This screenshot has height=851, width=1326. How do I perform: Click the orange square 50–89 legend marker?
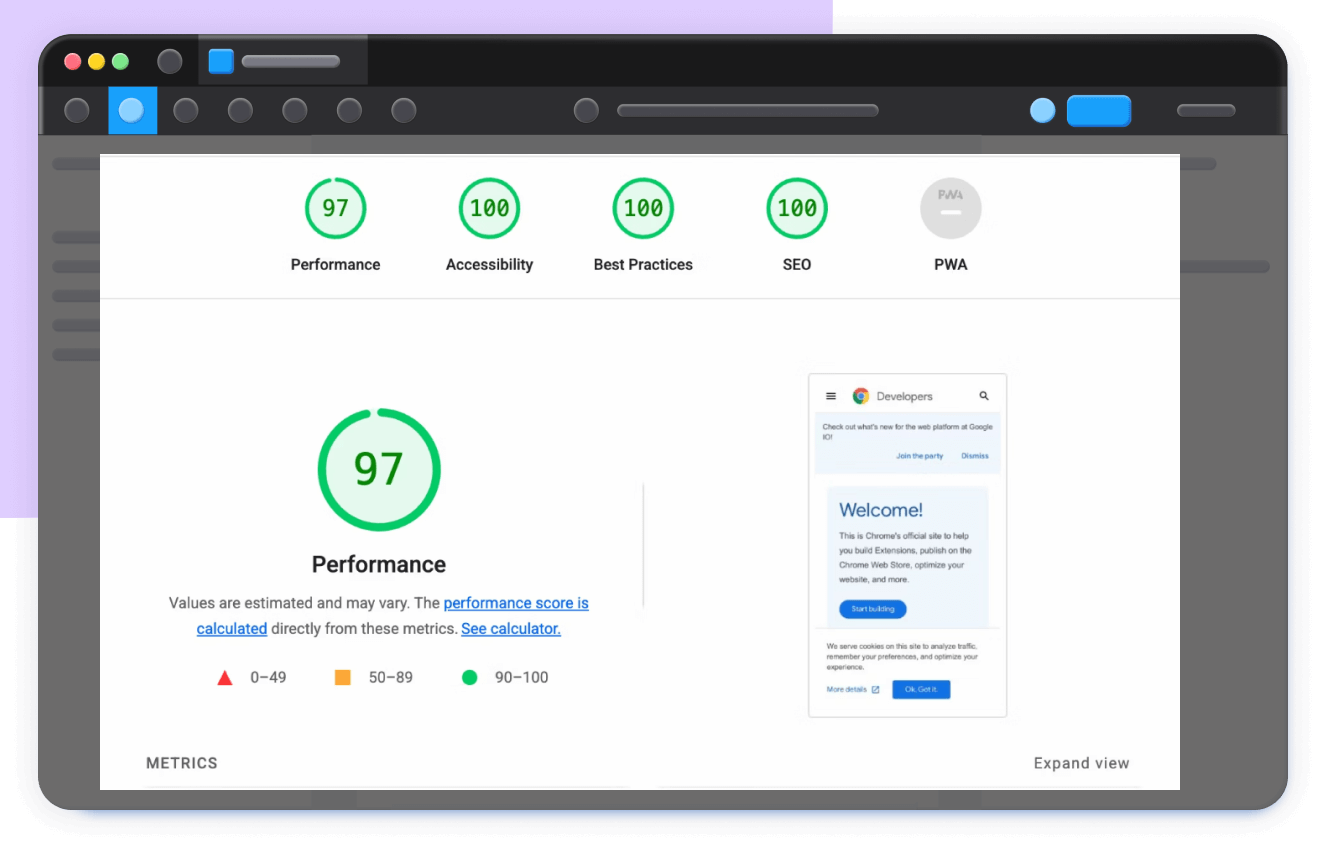coord(343,678)
